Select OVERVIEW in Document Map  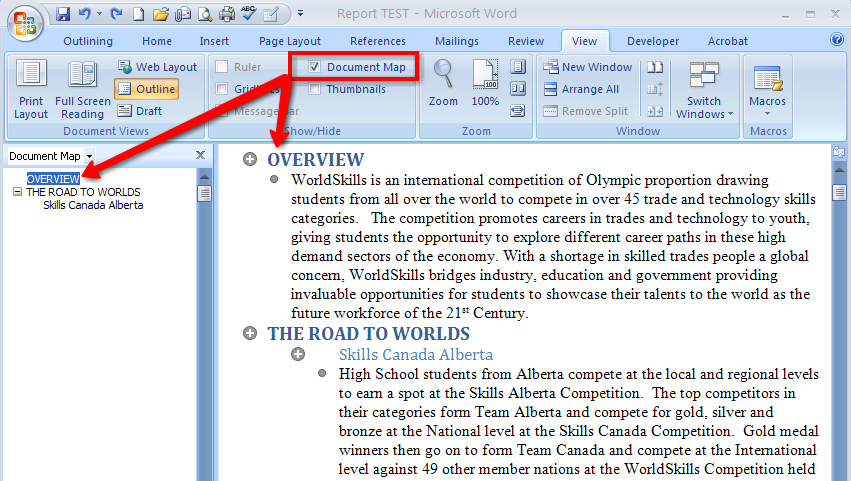(53, 179)
